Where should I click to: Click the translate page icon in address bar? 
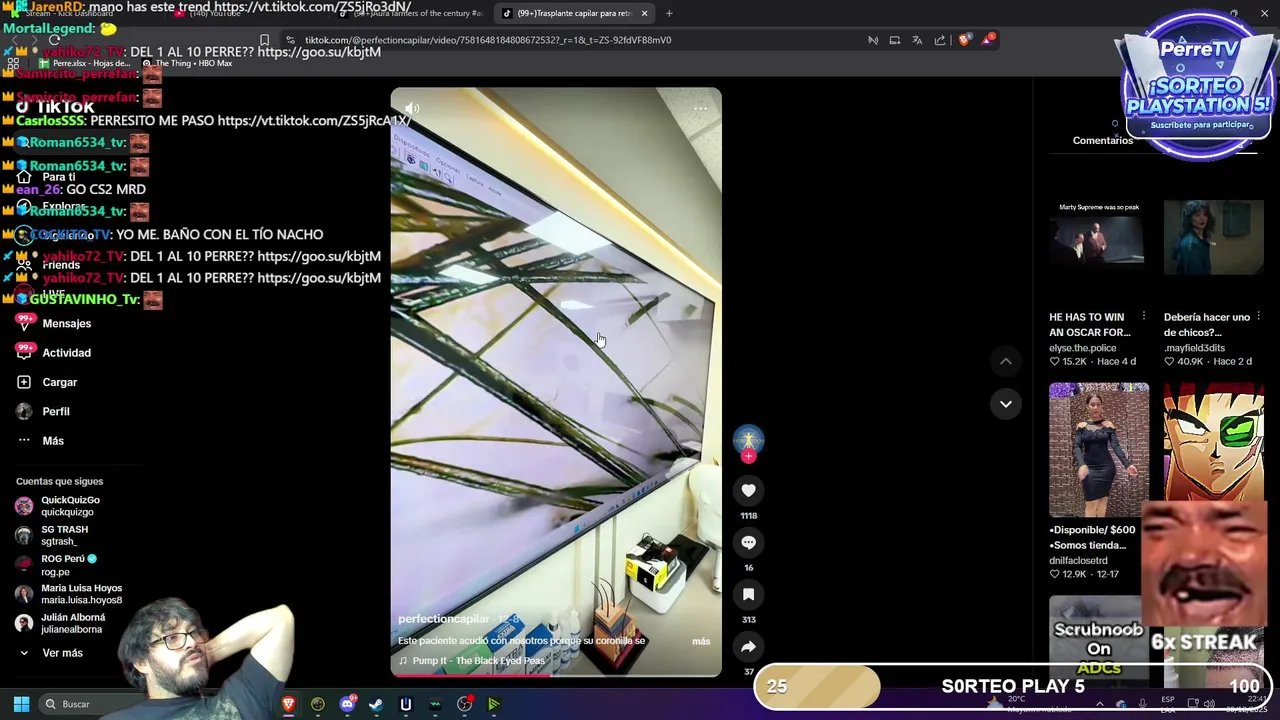tap(917, 40)
